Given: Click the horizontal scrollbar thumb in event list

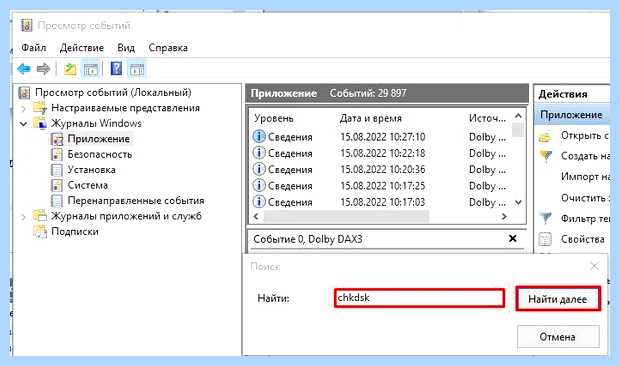Looking at the screenshot, I should [346, 216].
